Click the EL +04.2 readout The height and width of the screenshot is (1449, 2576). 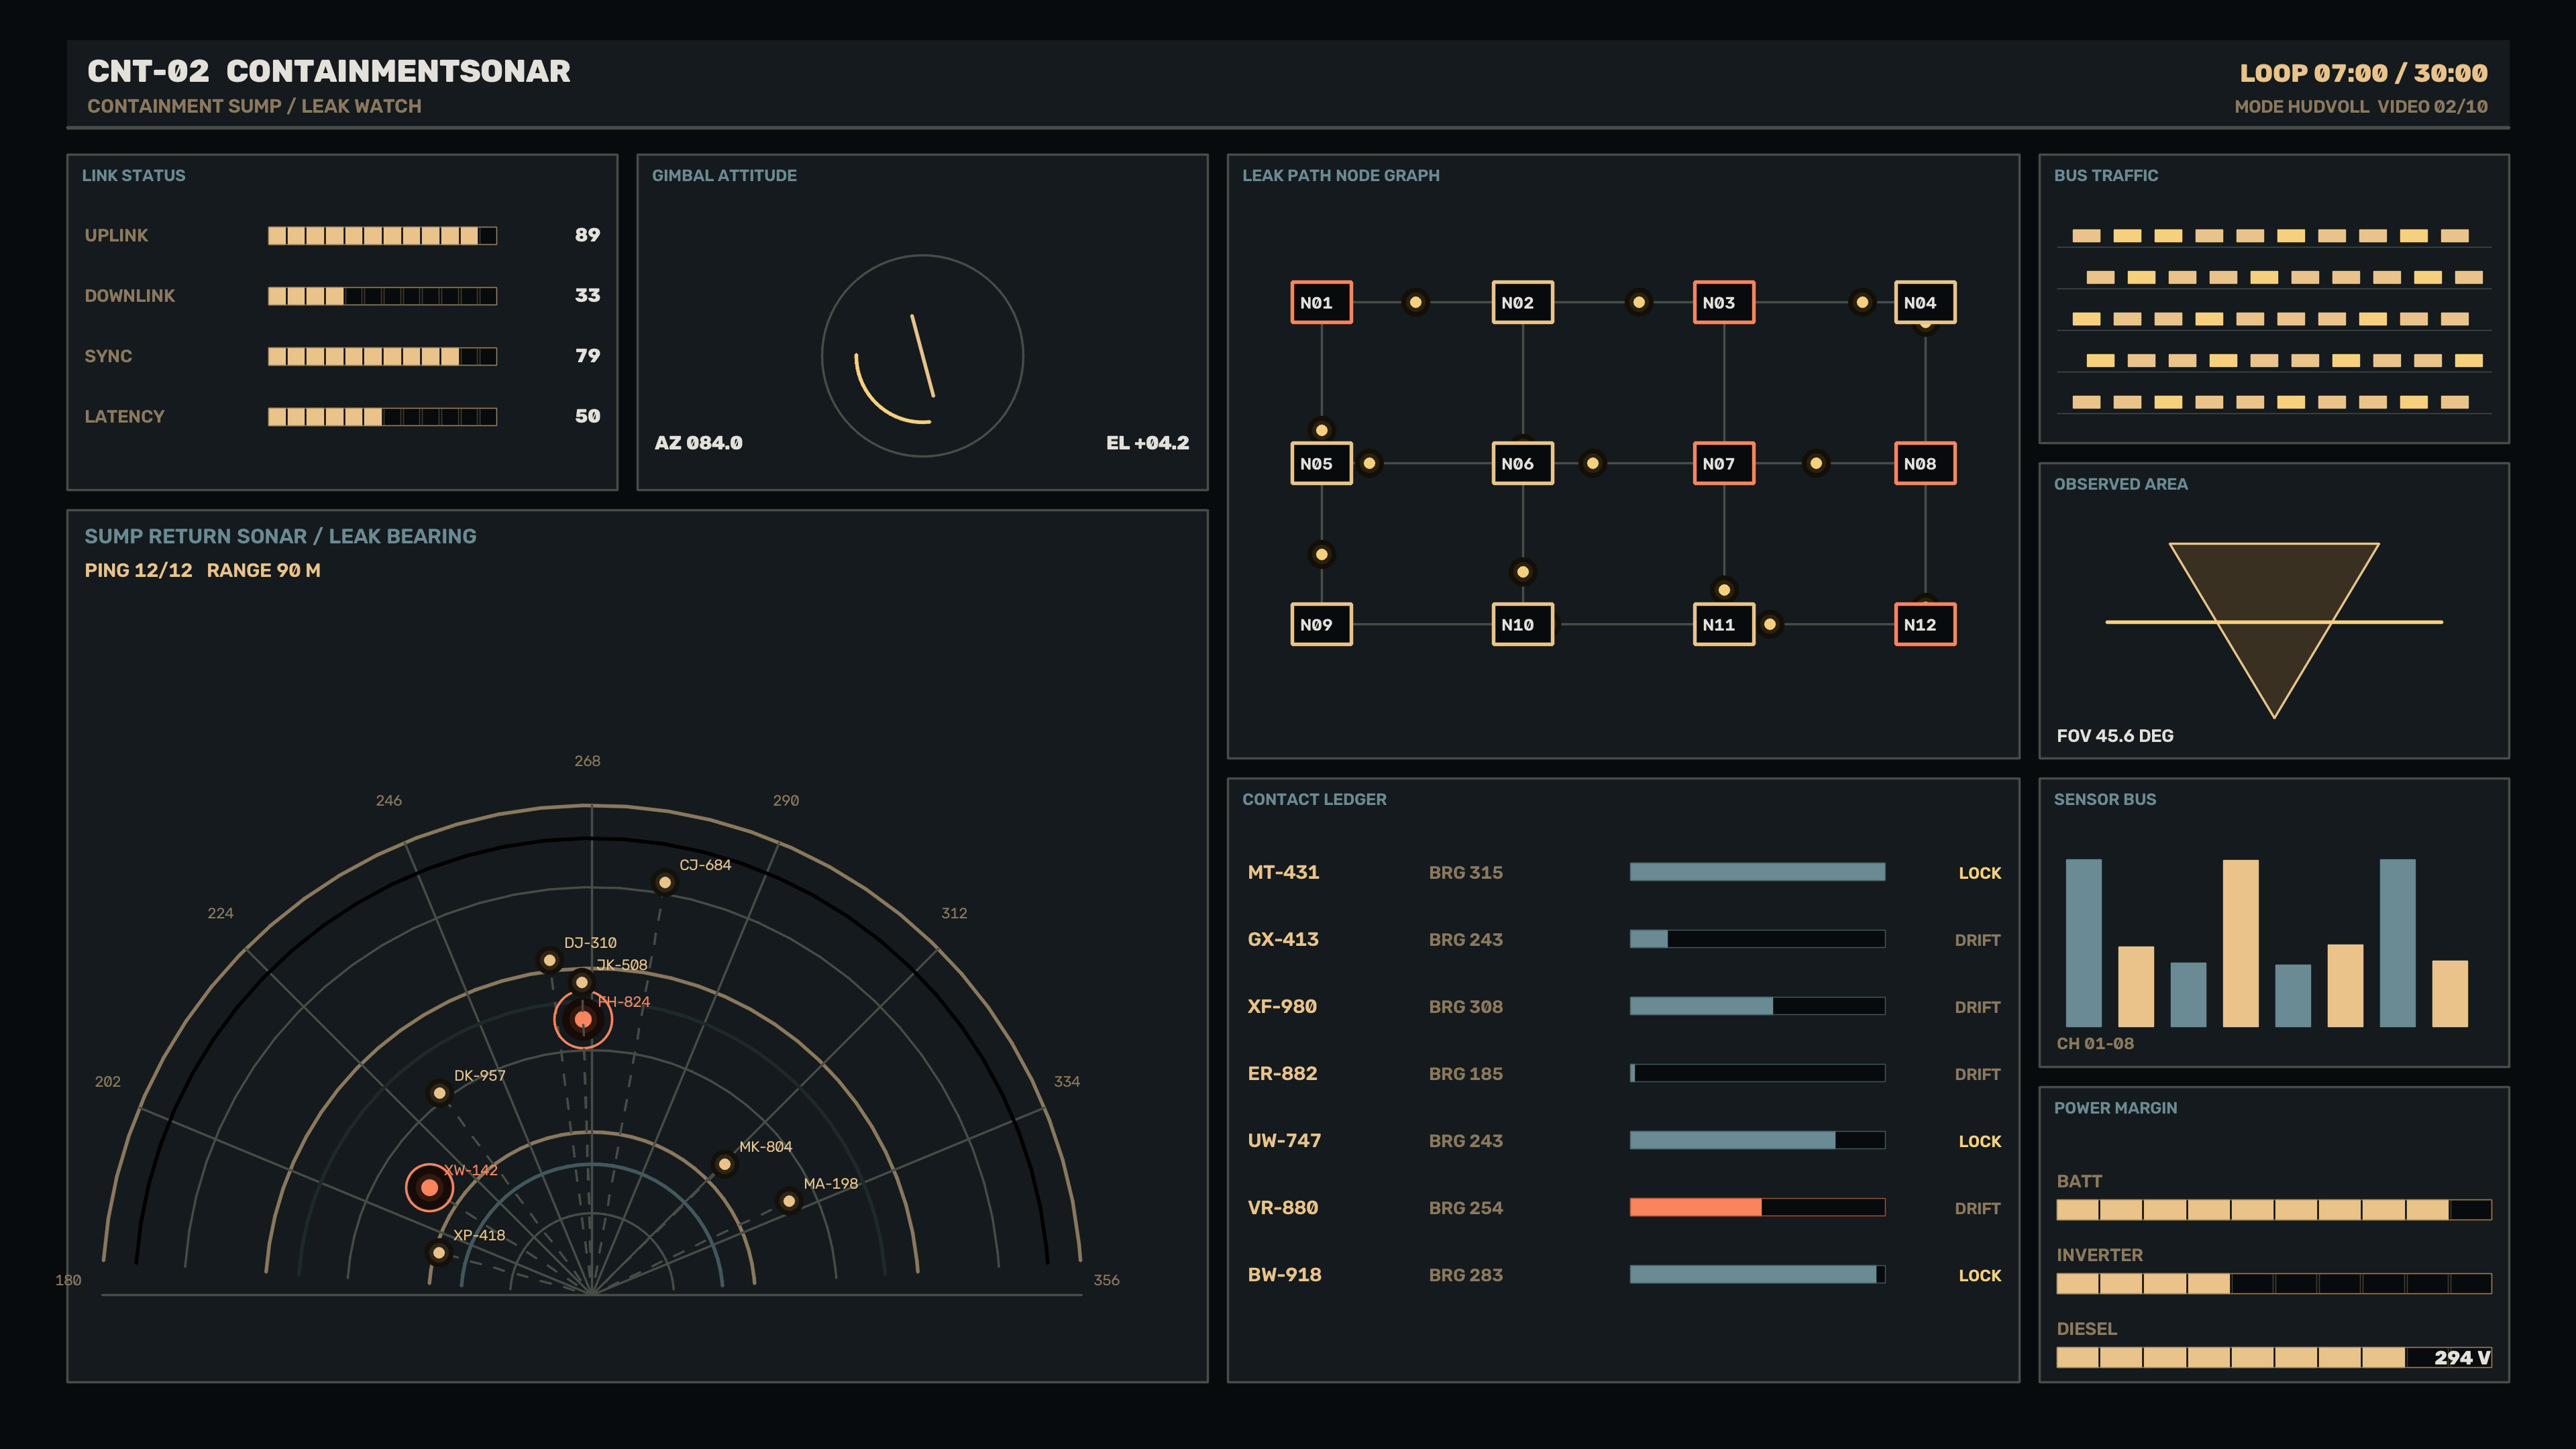1147,443
